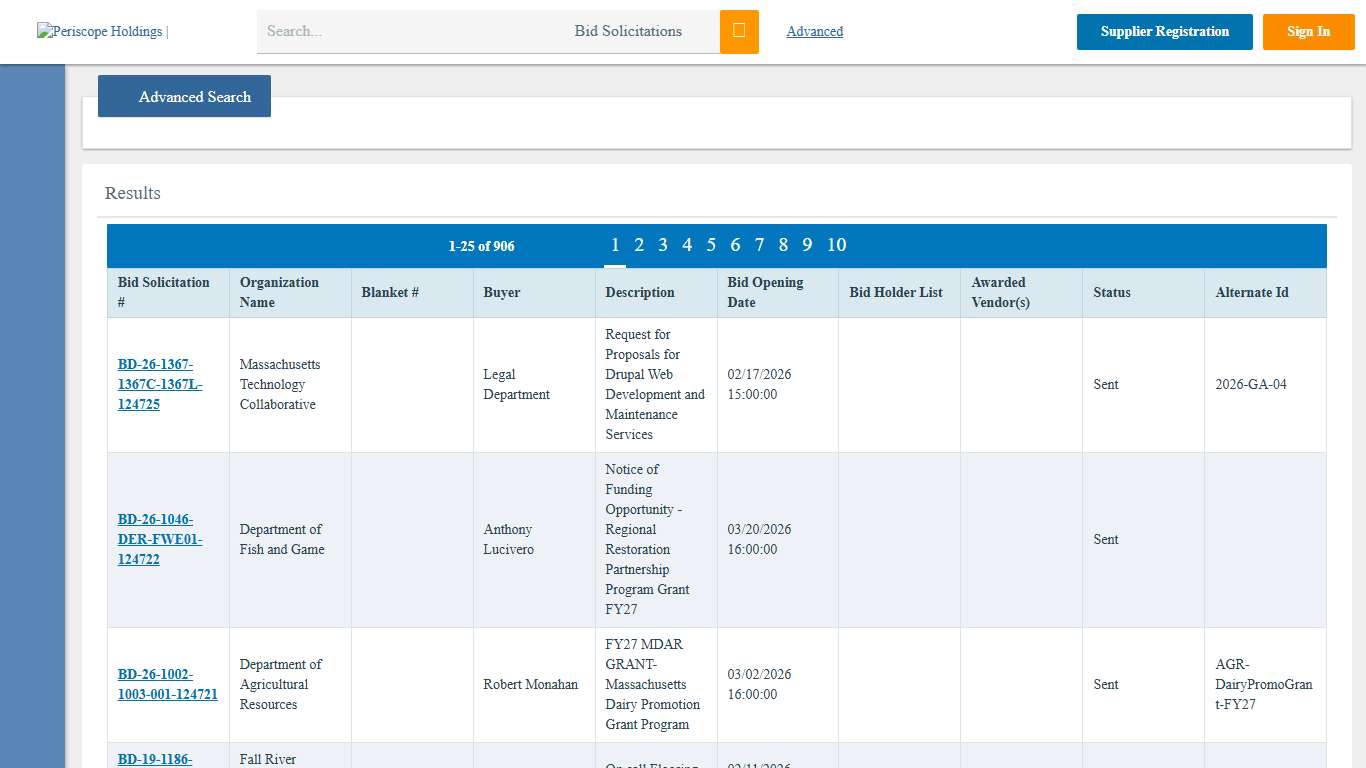Open the Bid Solicitations category selector
Image resolution: width=1366 pixels, height=768 pixels.
628,31
